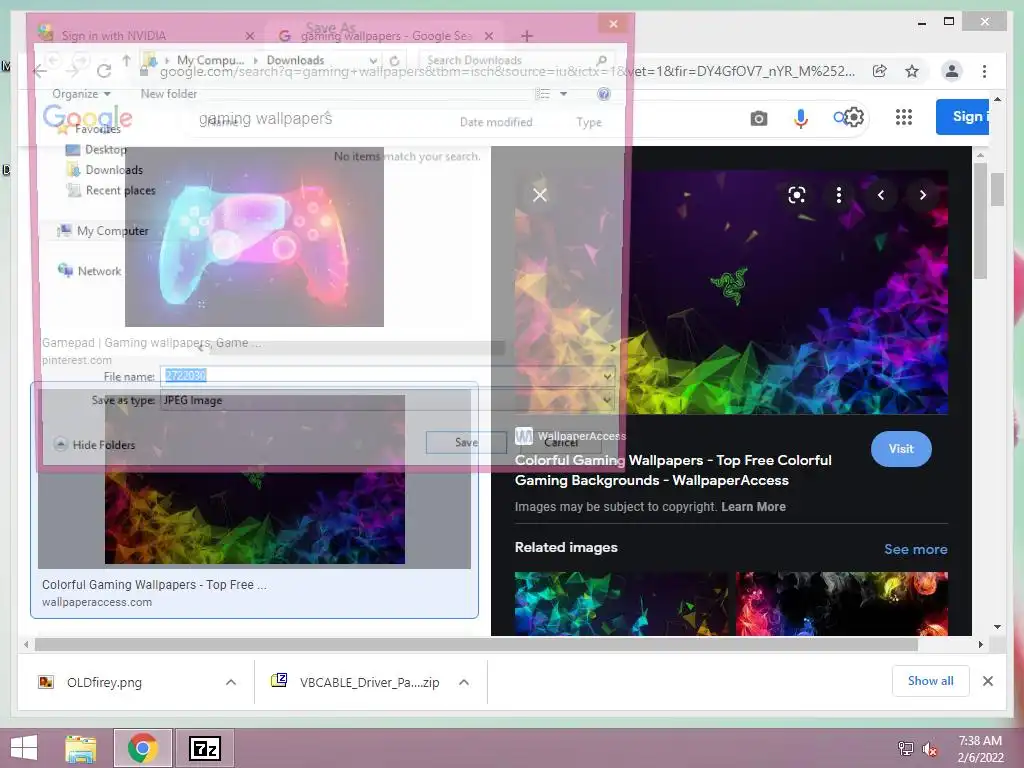Click New folder in Save As dialog

coord(168,94)
